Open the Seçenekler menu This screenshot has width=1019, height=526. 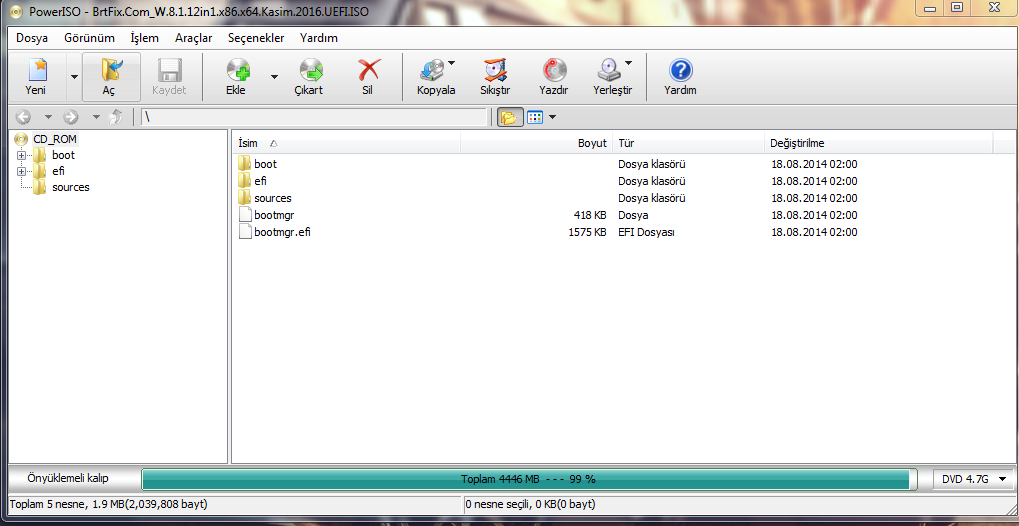coord(256,38)
